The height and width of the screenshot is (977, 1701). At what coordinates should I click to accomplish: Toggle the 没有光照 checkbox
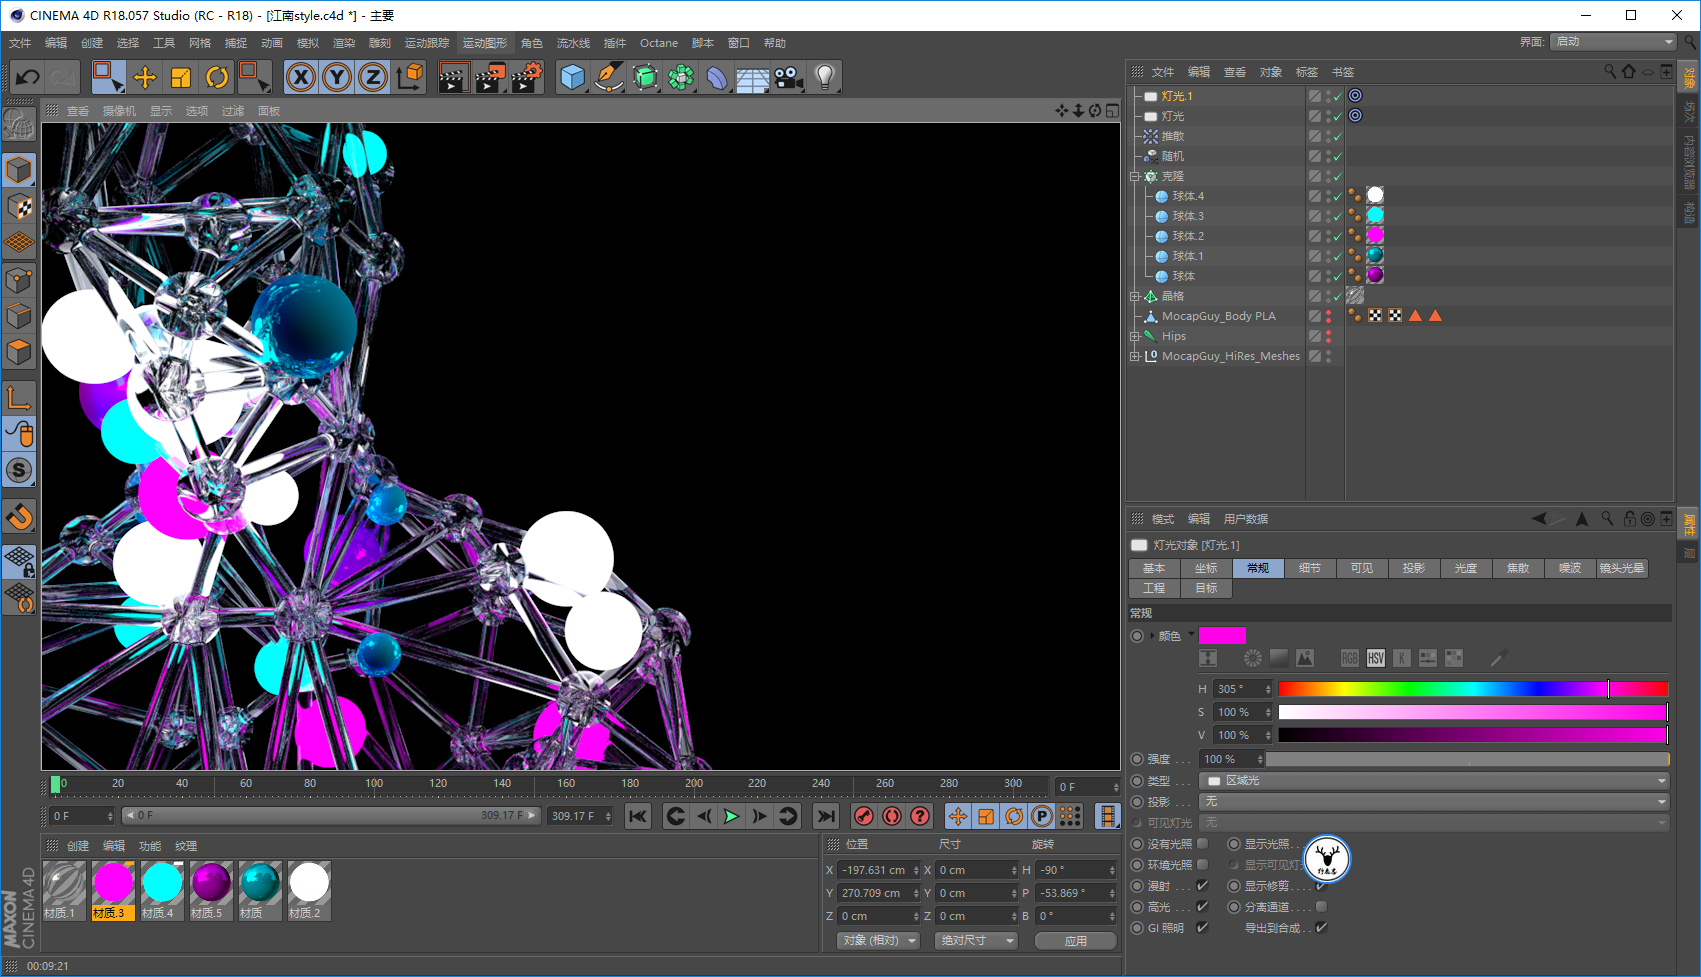[x=1203, y=844]
